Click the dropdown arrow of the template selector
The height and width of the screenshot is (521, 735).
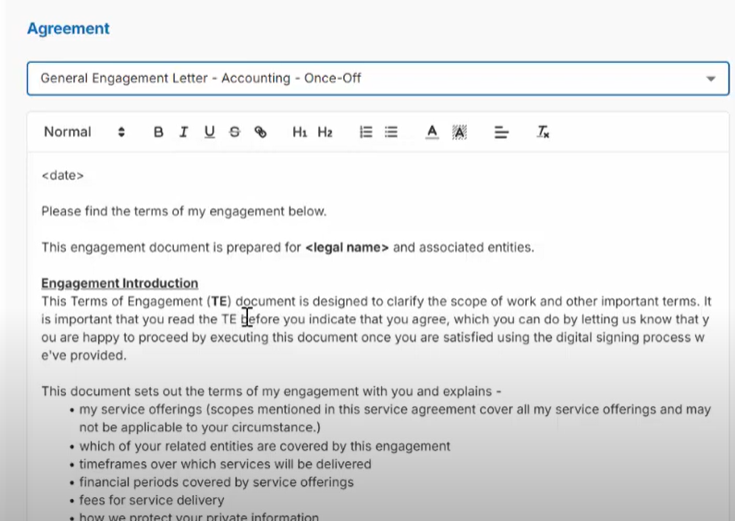click(711, 79)
